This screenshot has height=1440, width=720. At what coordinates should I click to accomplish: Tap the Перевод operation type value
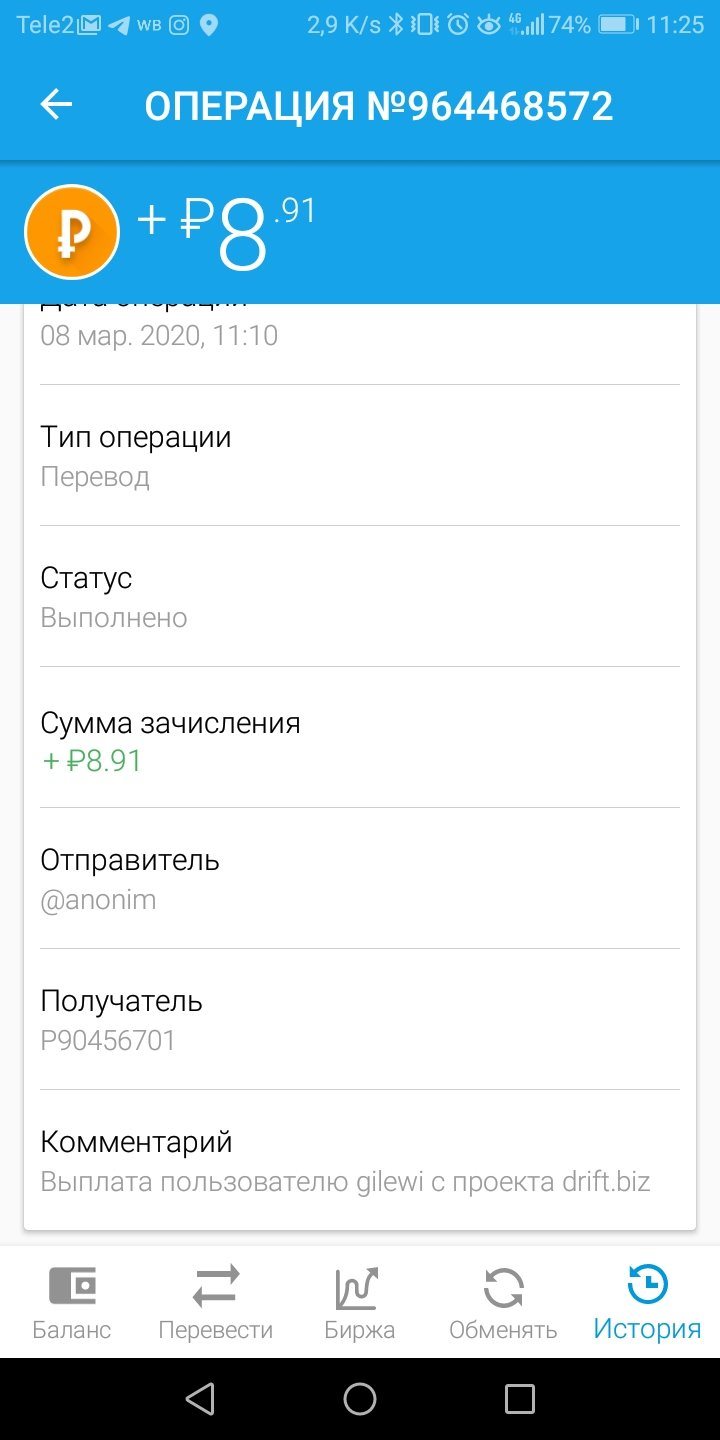tap(95, 477)
